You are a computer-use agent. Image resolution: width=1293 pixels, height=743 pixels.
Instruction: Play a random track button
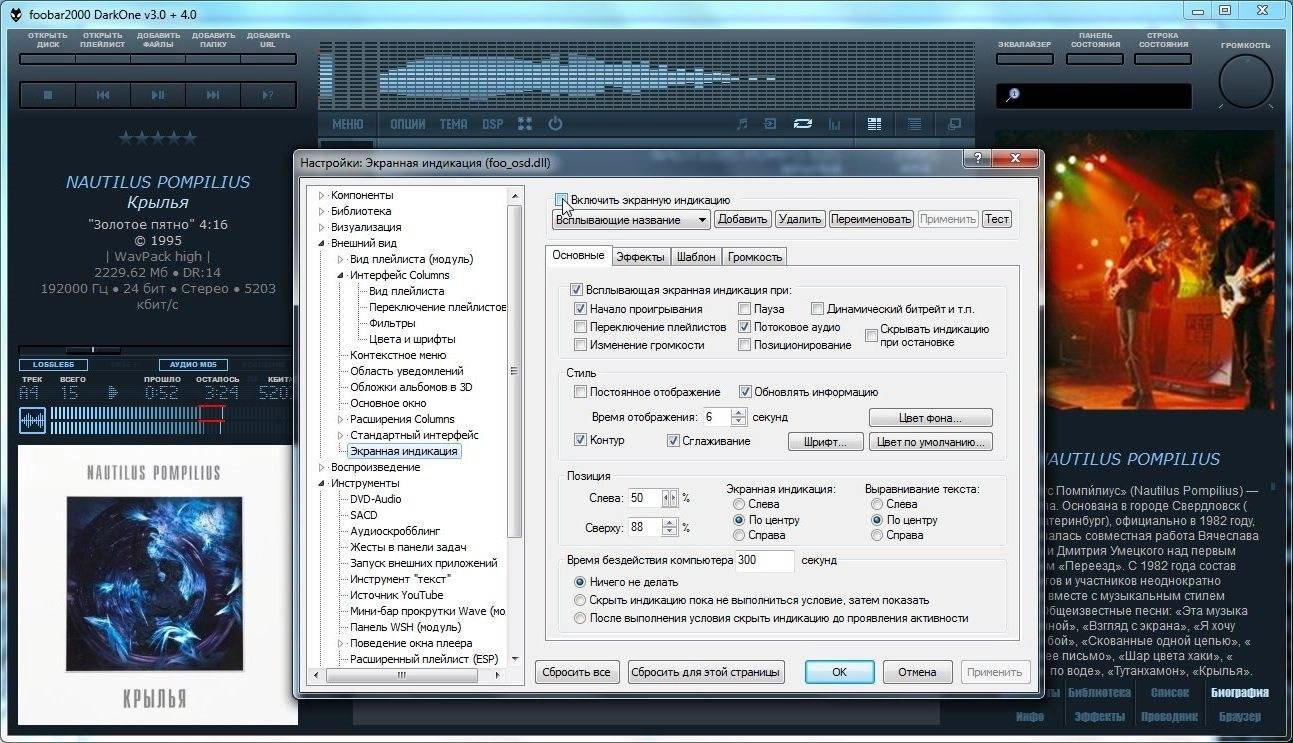coord(268,95)
